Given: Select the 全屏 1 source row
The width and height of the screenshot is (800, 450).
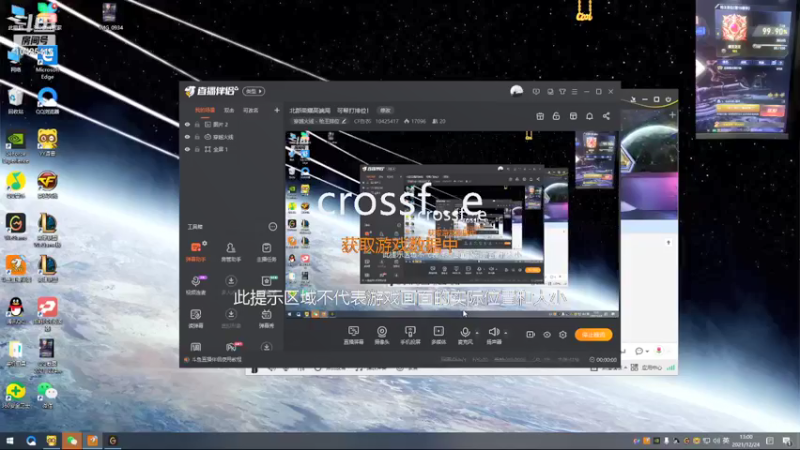Looking at the screenshot, I should click(231, 149).
